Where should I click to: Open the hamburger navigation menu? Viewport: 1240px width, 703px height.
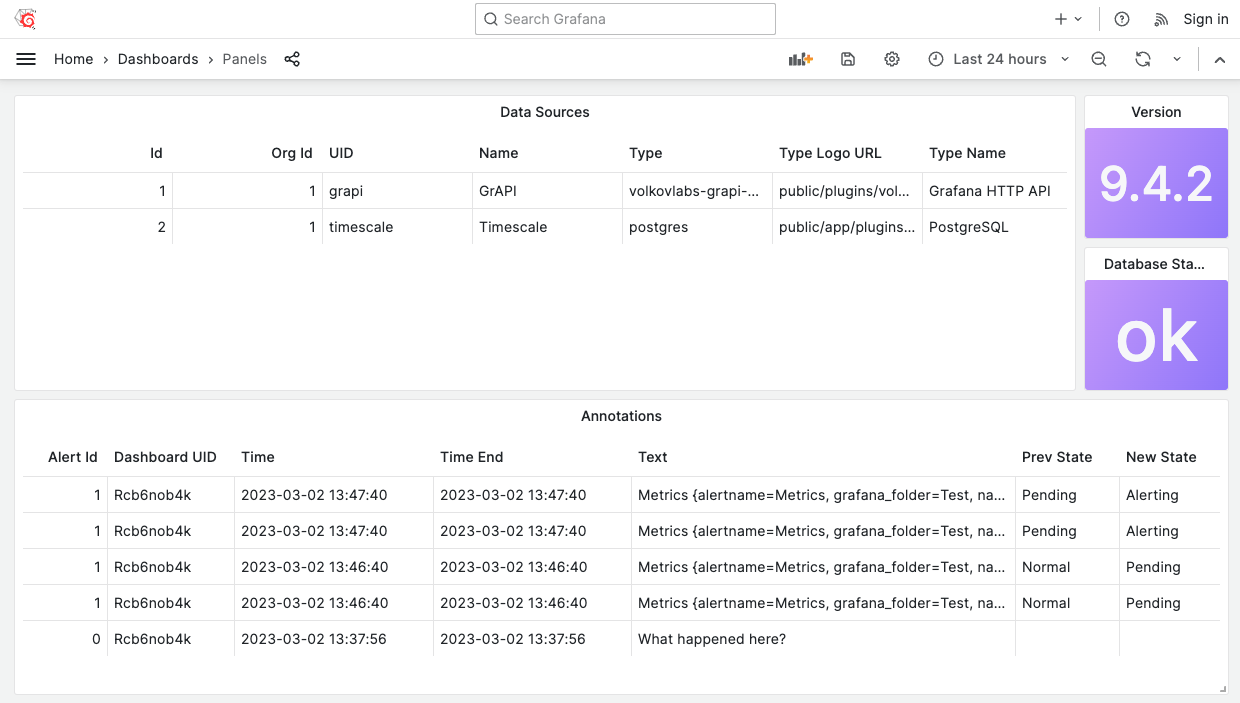click(26, 59)
